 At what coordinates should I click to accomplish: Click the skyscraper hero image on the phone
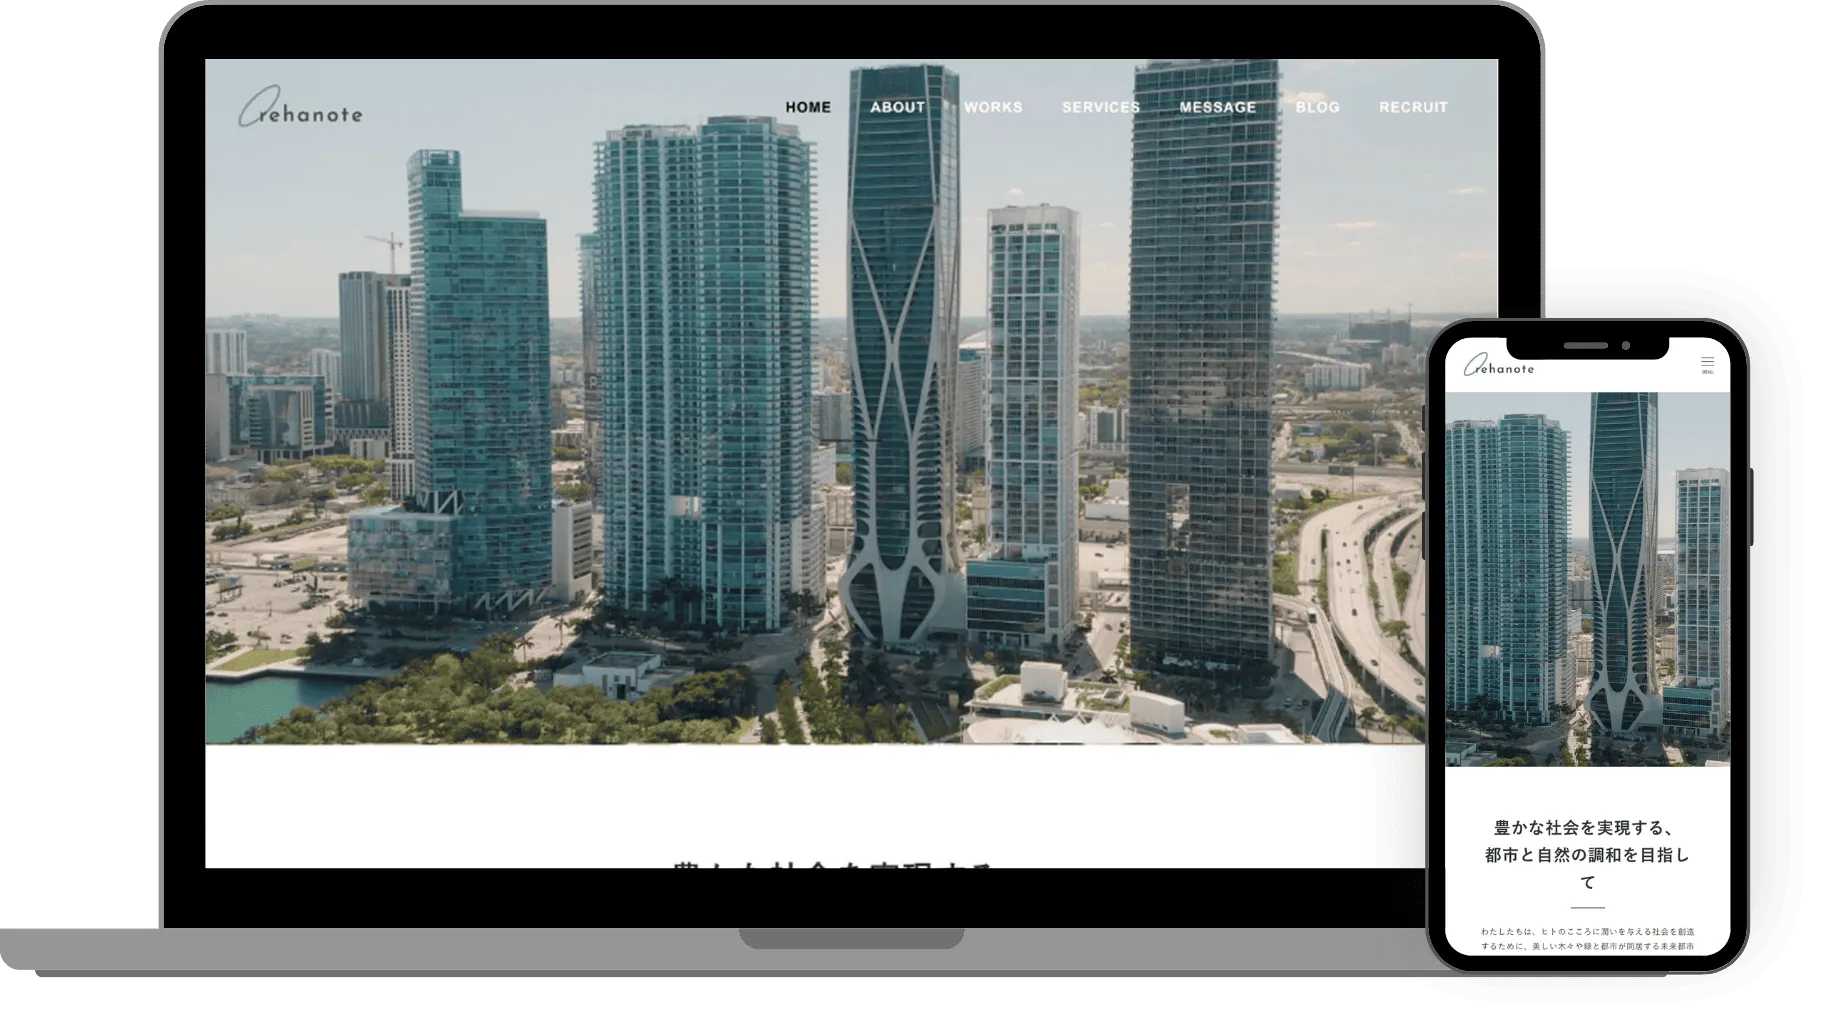(x=1587, y=580)
